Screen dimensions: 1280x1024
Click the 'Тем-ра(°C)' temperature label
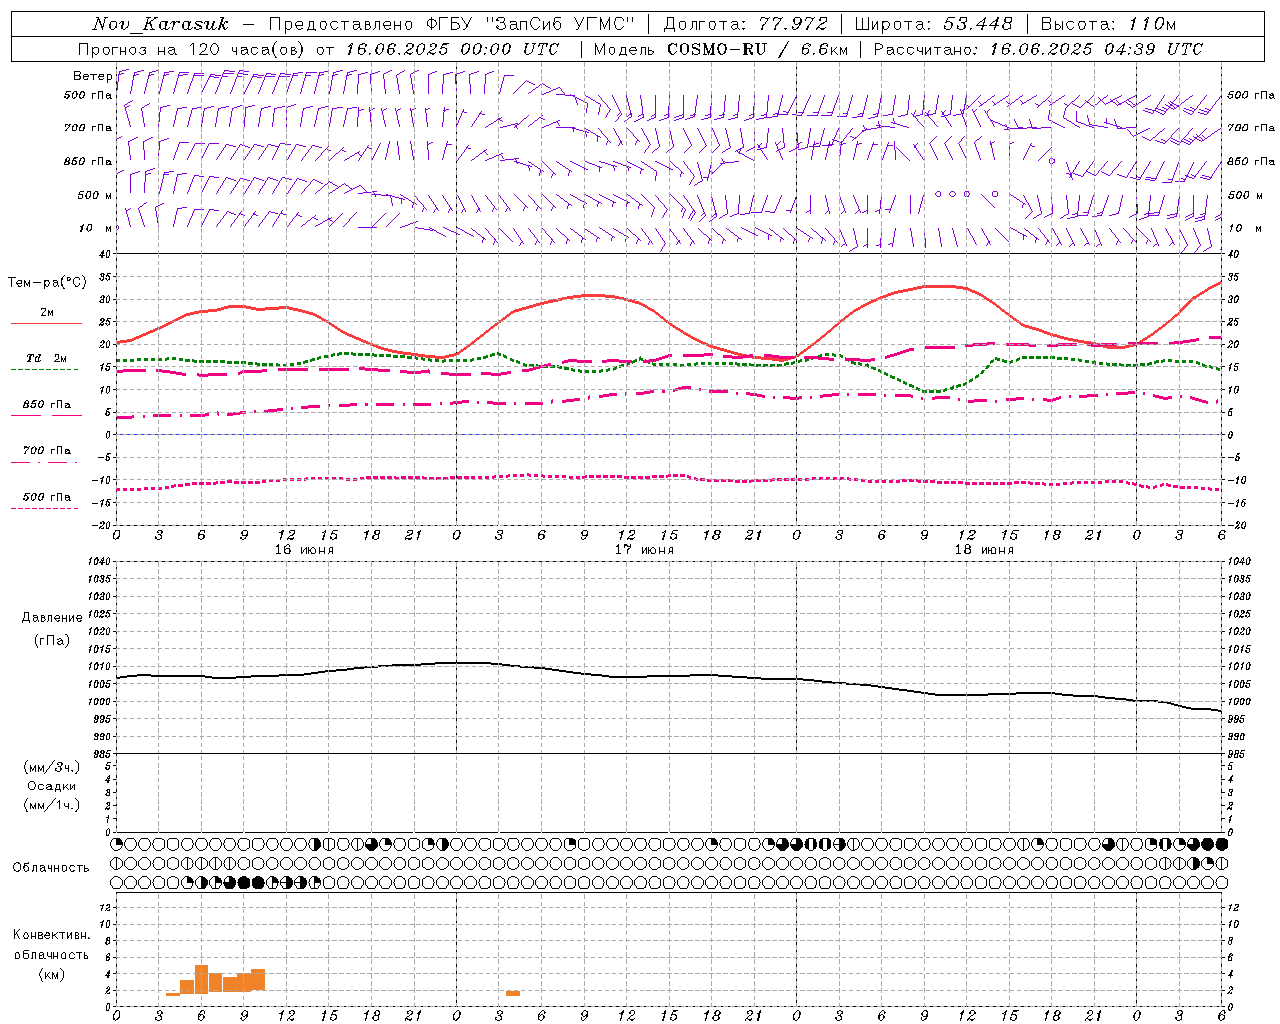(47, 283)
